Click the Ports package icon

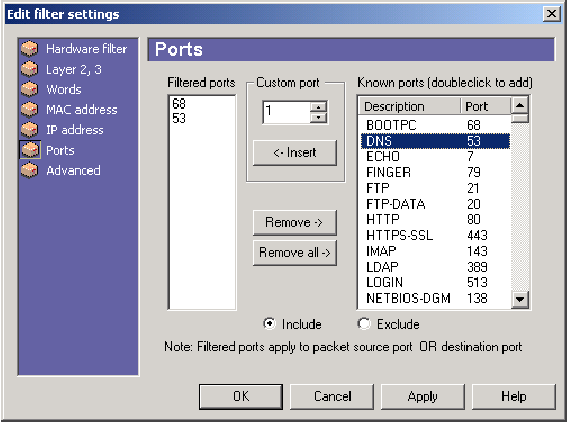point(29,150)
